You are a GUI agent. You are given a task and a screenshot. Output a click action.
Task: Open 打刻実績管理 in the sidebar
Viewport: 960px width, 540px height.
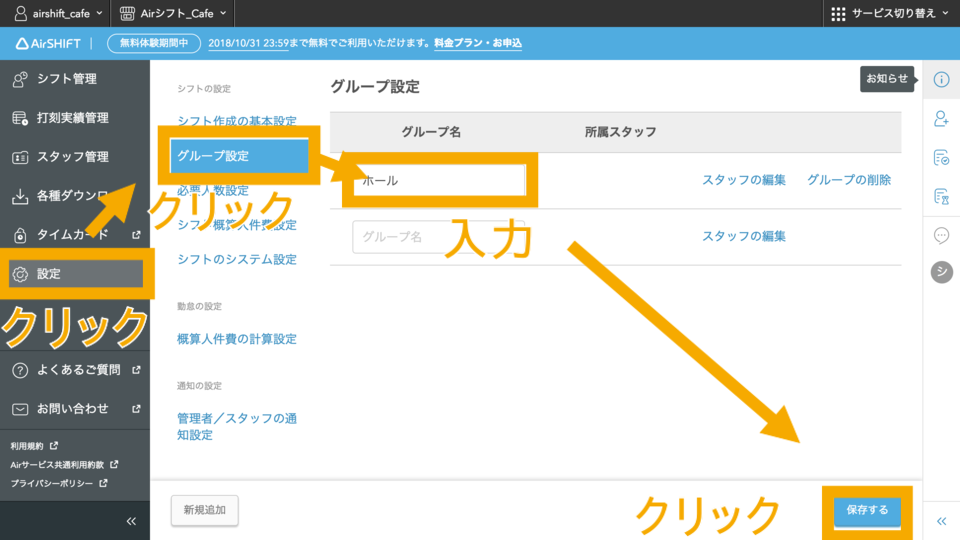tap(72, 118)
